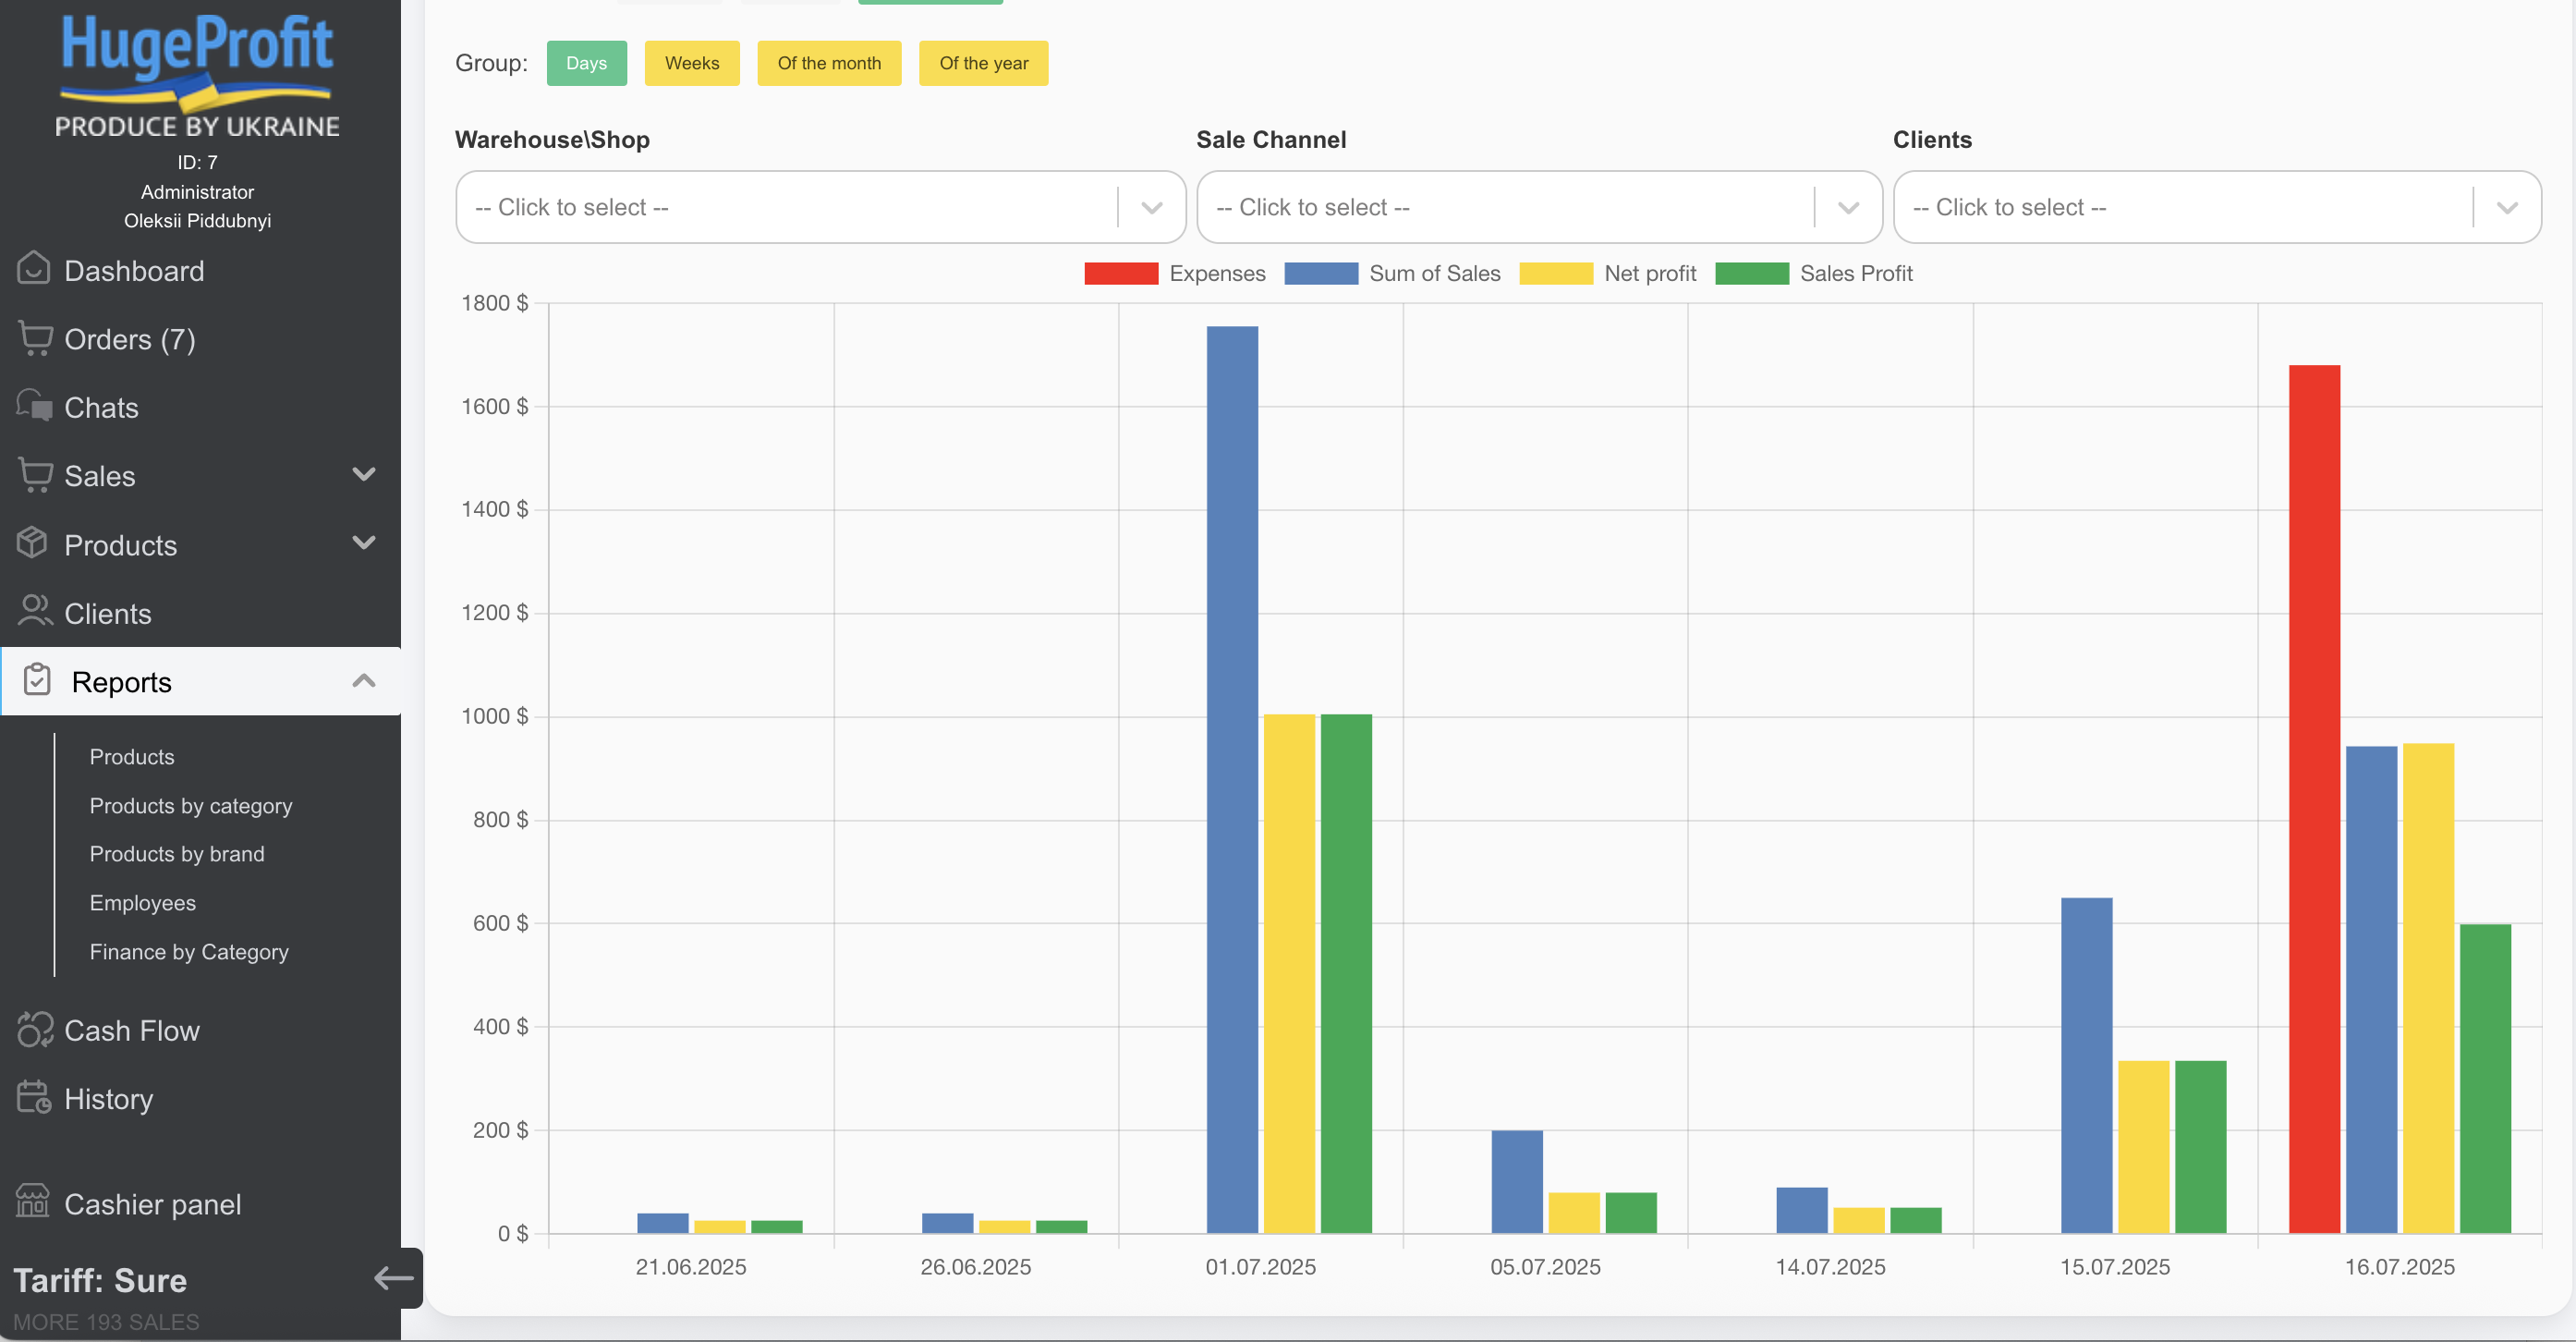Click the Dashboard house icon
Image resolution: width=2576 pixels, height=1342 pixels.
pyautogui.click(x=33, y=269)
